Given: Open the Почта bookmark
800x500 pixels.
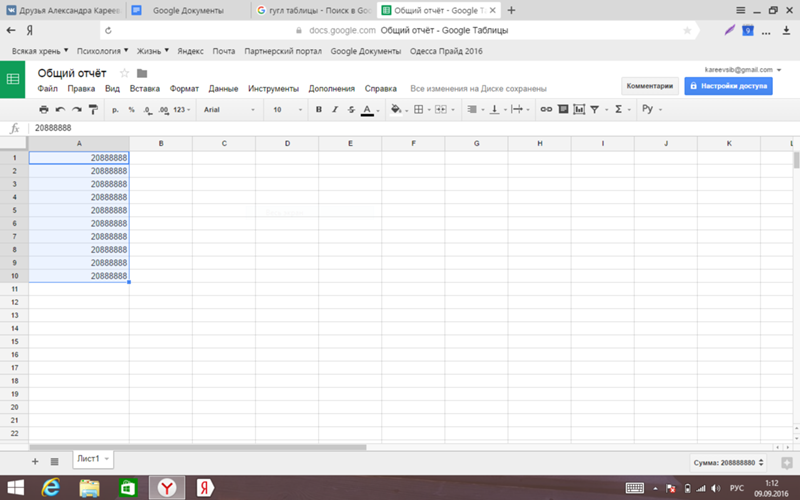Looking at the screenshot, I should coord(224,51).
